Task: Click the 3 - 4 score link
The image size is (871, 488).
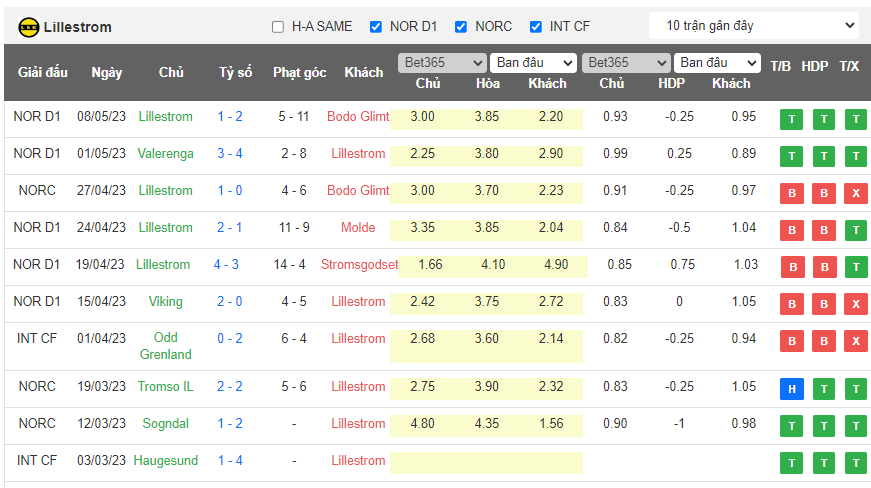Action: [230, 154]
